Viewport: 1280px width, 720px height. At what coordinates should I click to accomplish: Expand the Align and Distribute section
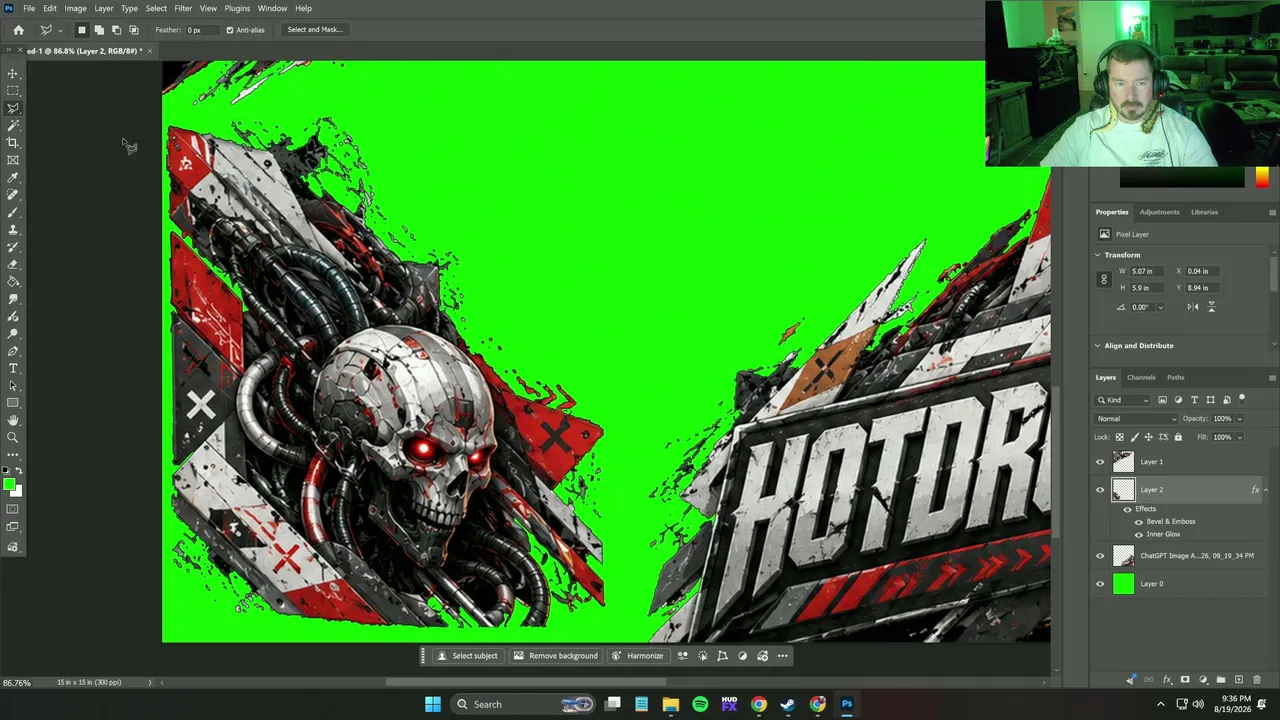coord(1097,346)
